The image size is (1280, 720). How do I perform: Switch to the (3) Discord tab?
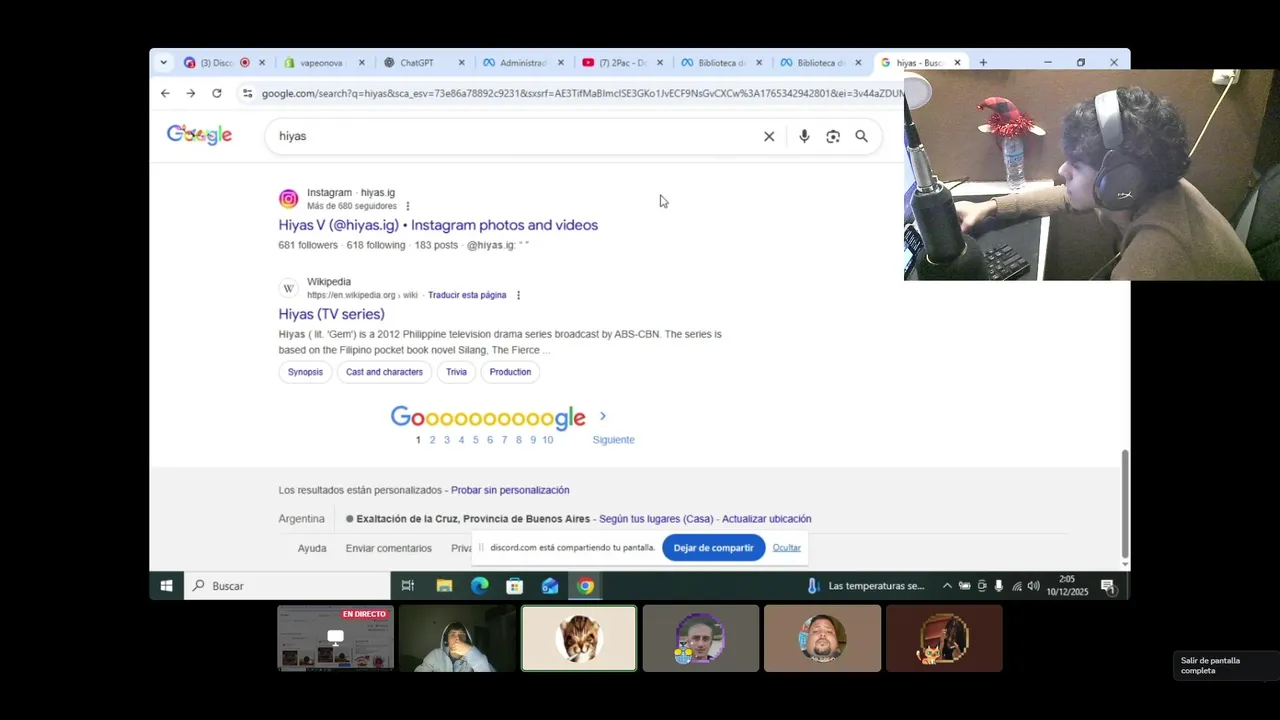(x=216, y=62)
